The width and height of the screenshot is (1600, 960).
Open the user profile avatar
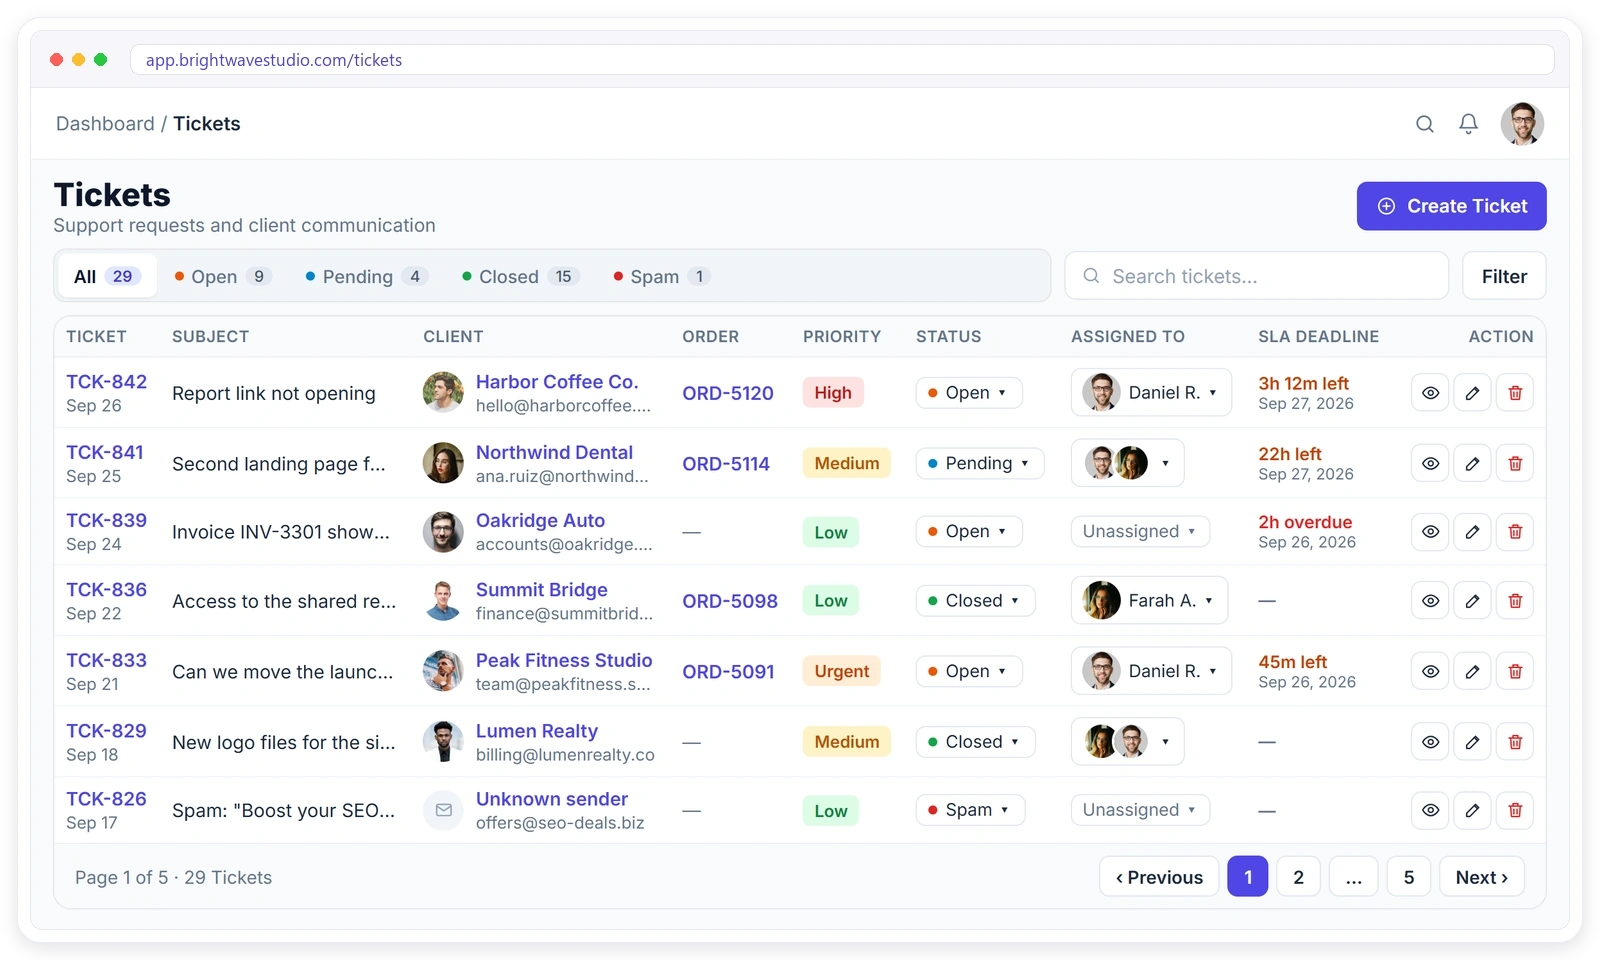pyautogui.click(x=1522, y=124)
